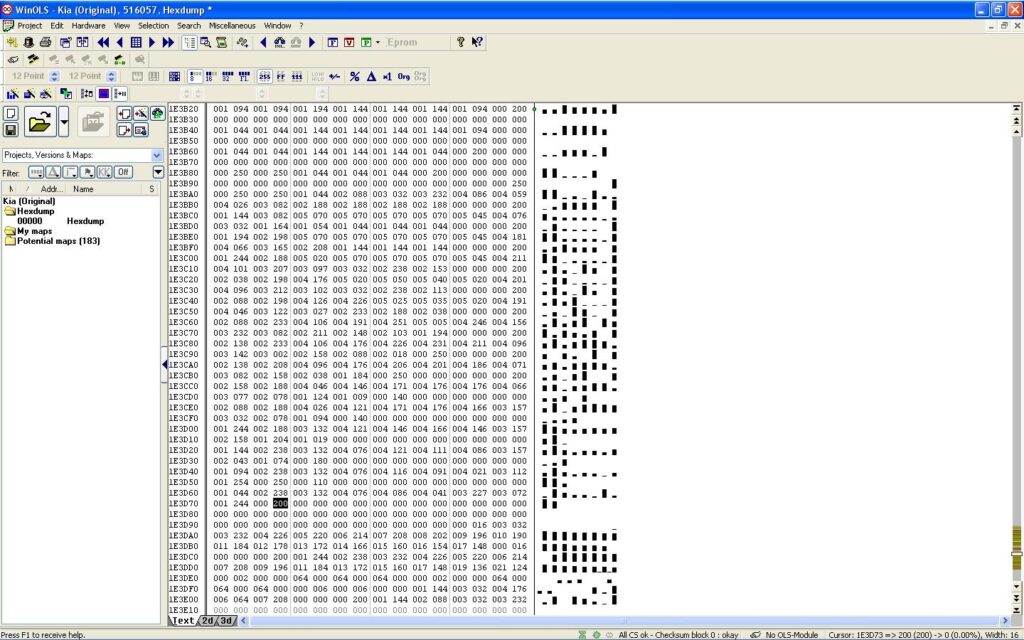Click the first 12 Point font size stepper
This screenshot has height=640, width=1024.
[x=55, y=76]
